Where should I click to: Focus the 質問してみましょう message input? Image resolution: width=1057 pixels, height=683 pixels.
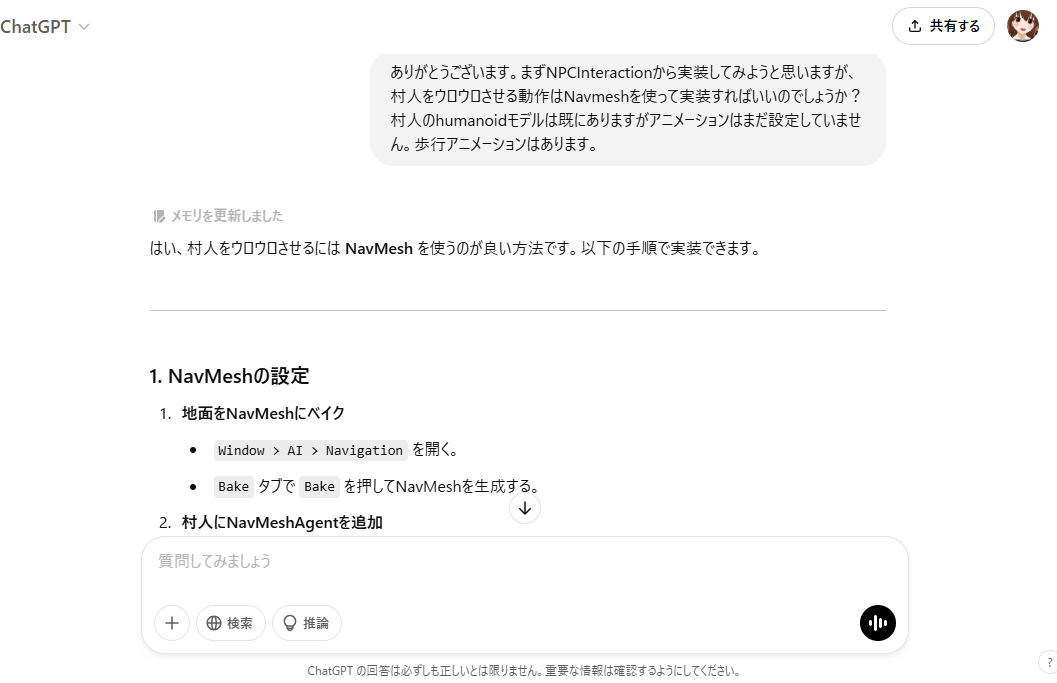point(524,562)
